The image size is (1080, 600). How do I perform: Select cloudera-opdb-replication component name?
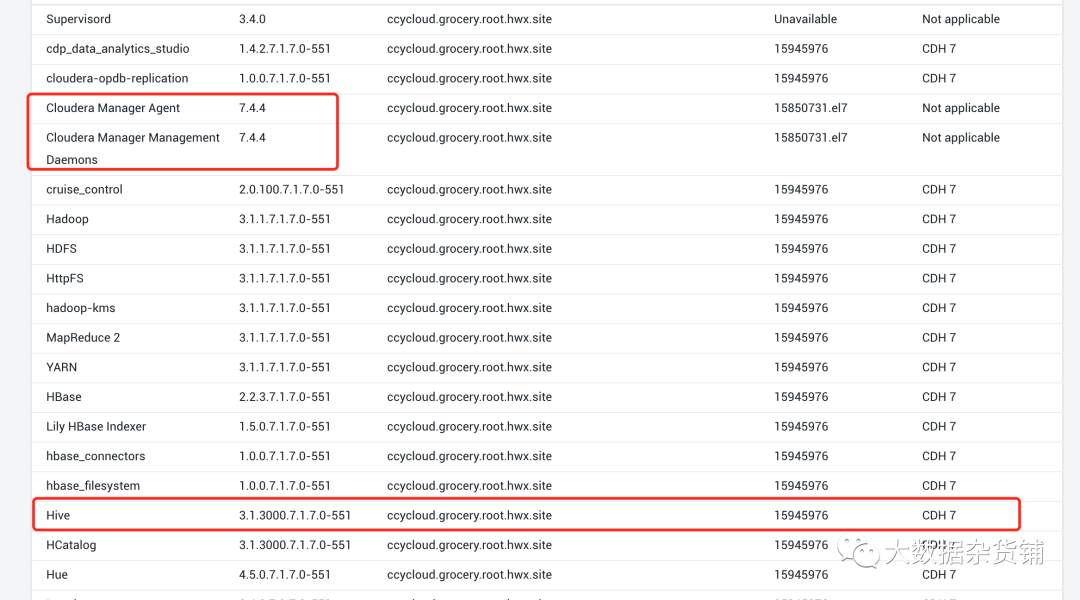(117, 79)
